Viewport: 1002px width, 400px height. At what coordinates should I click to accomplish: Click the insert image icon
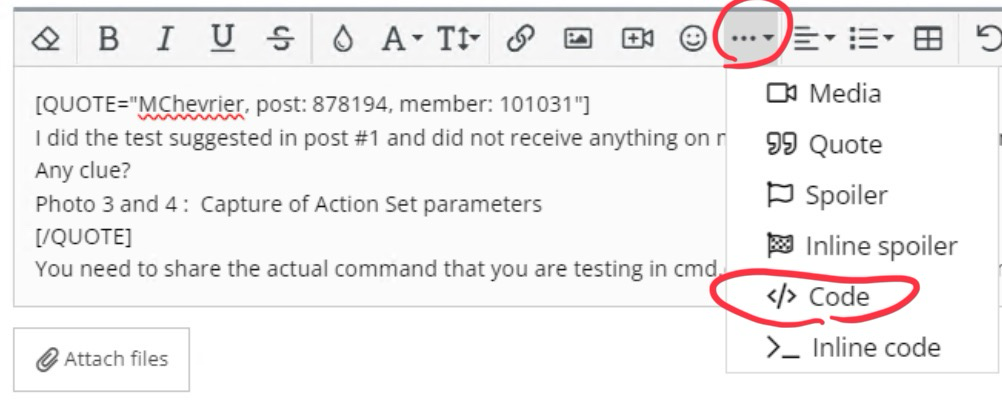pyautogui.click(x=577, y=39)
